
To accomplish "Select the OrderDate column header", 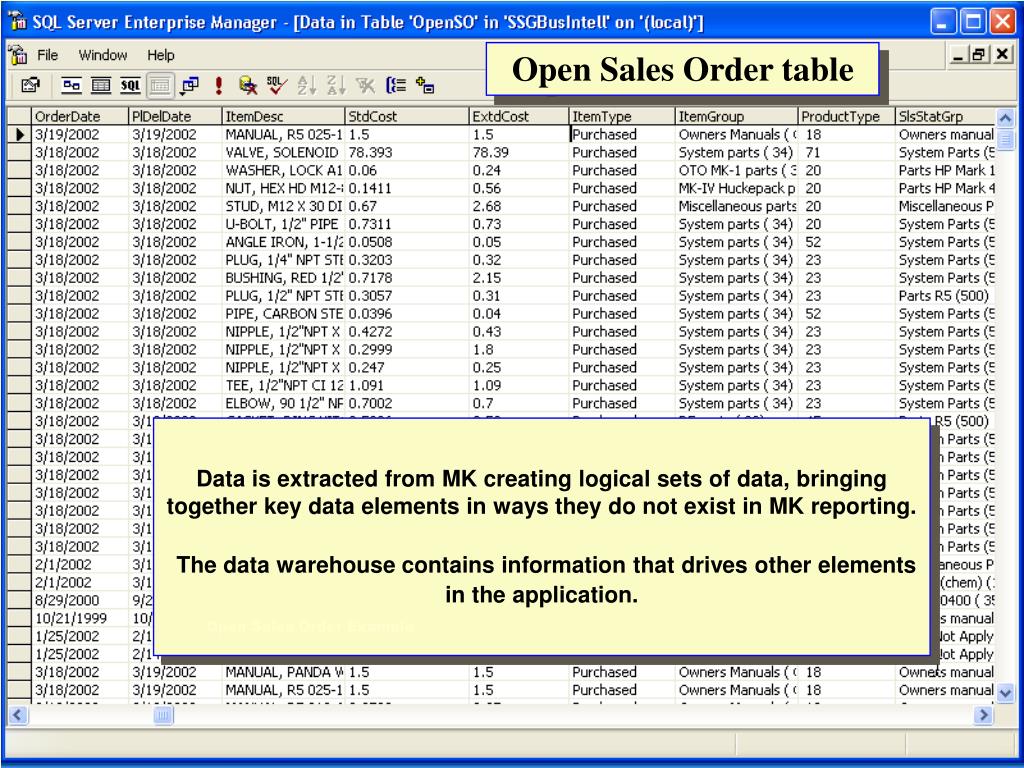I will tap(80, 116).
